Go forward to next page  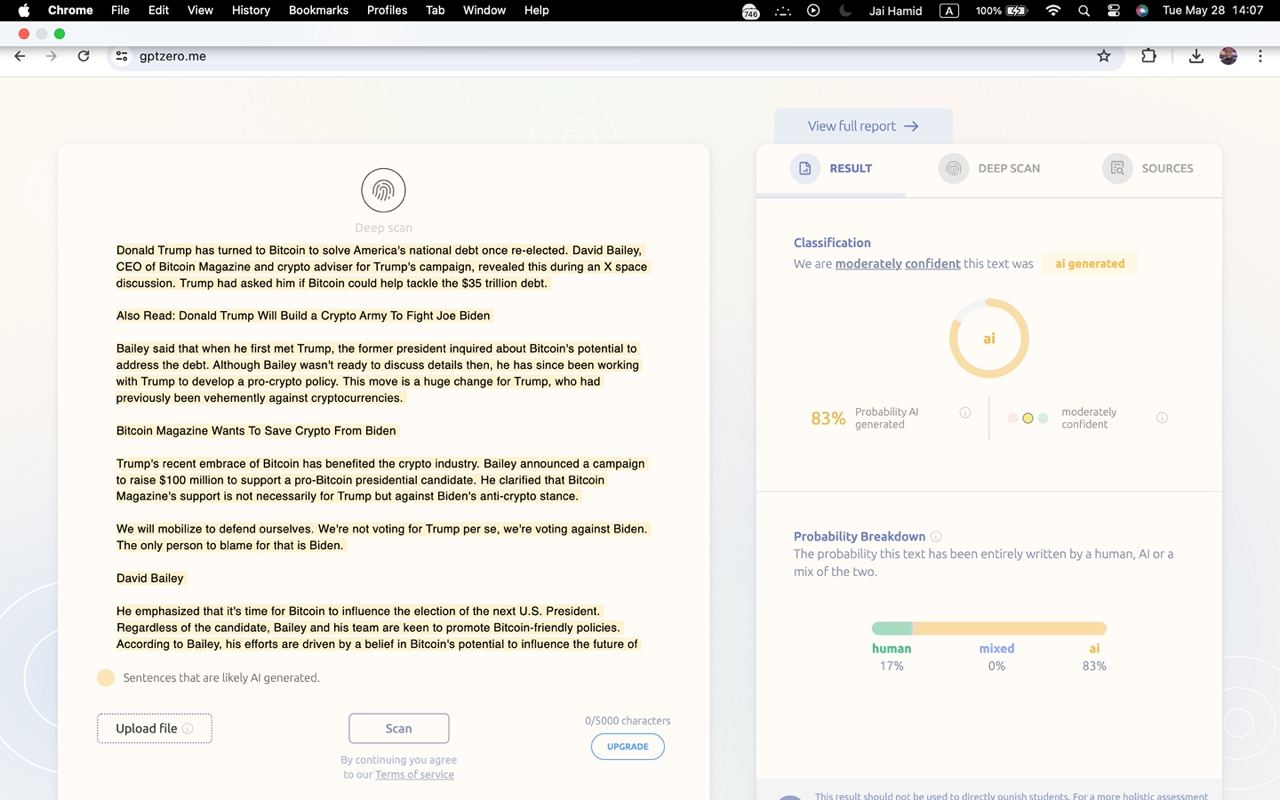[52, 56]
